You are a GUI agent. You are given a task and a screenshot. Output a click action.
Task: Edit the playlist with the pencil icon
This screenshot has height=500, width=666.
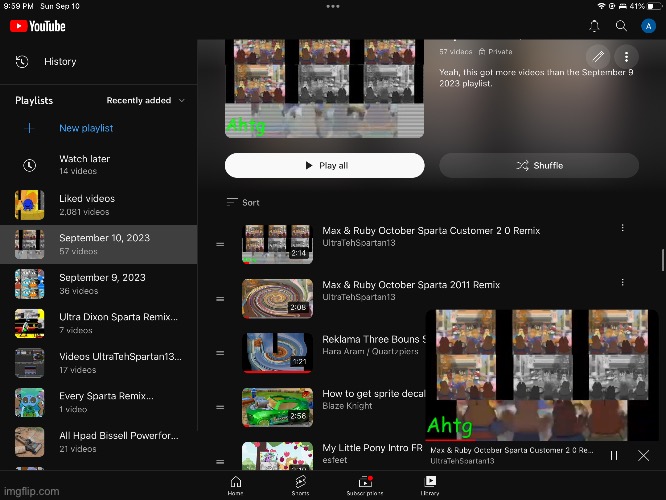[598, 56]
